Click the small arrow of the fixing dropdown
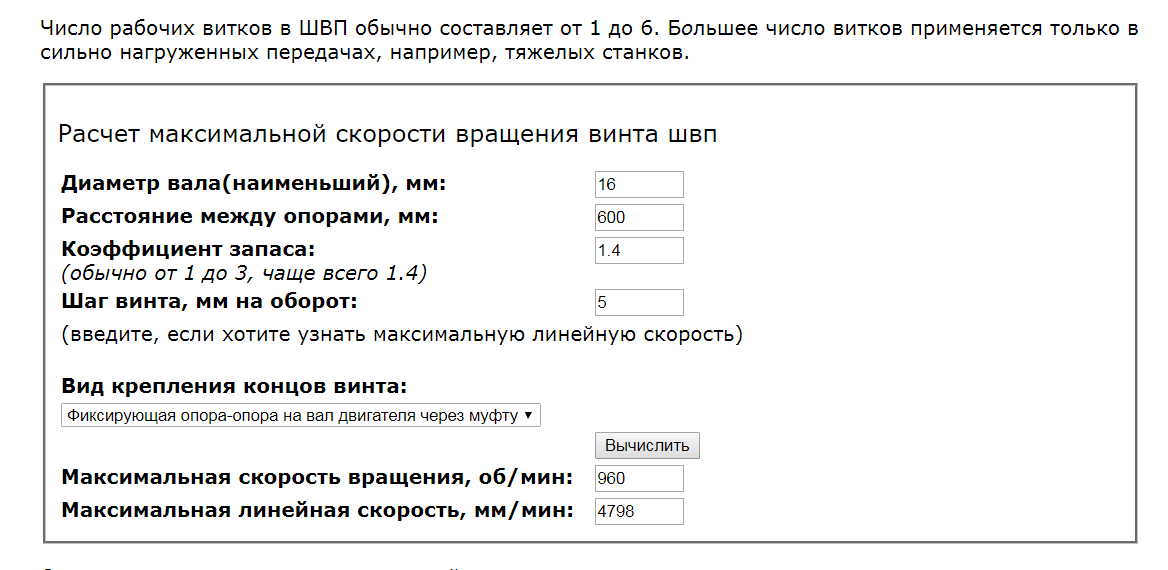The height and width of the screenshot is (570, 1168). point(528,415)
